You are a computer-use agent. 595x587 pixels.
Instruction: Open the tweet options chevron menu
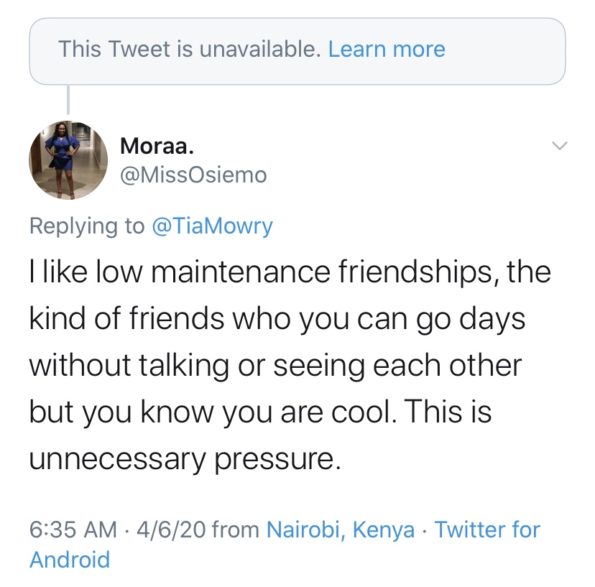point(559,146)
